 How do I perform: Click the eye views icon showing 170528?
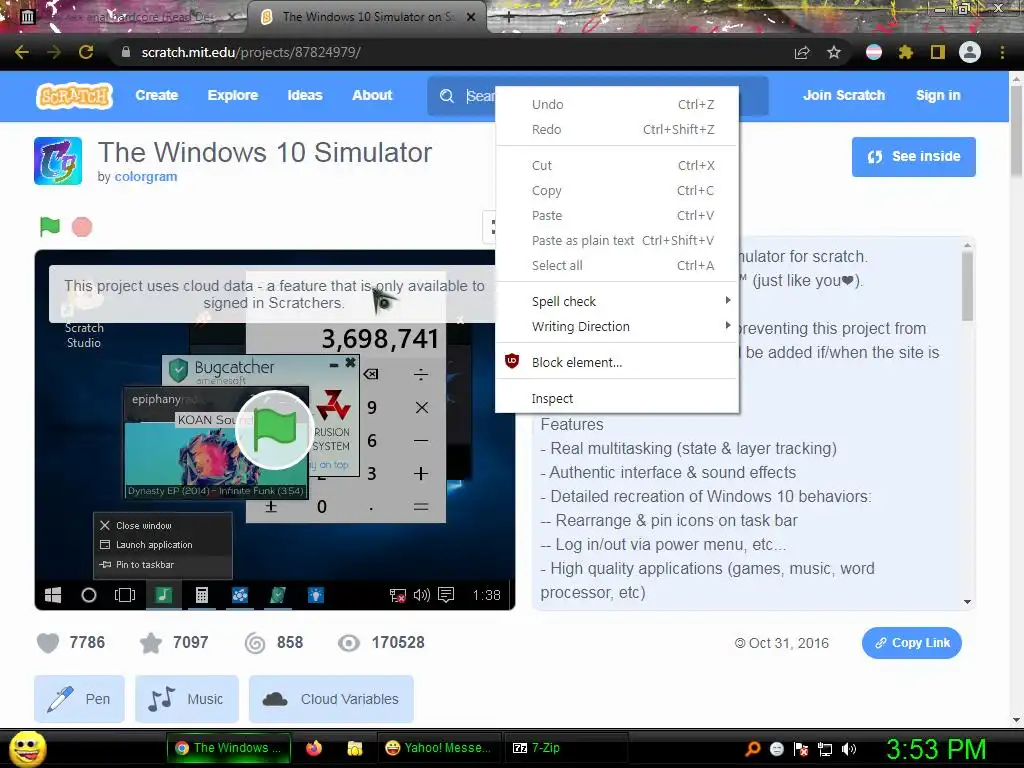pyautogui.click(x=349, y=643)
